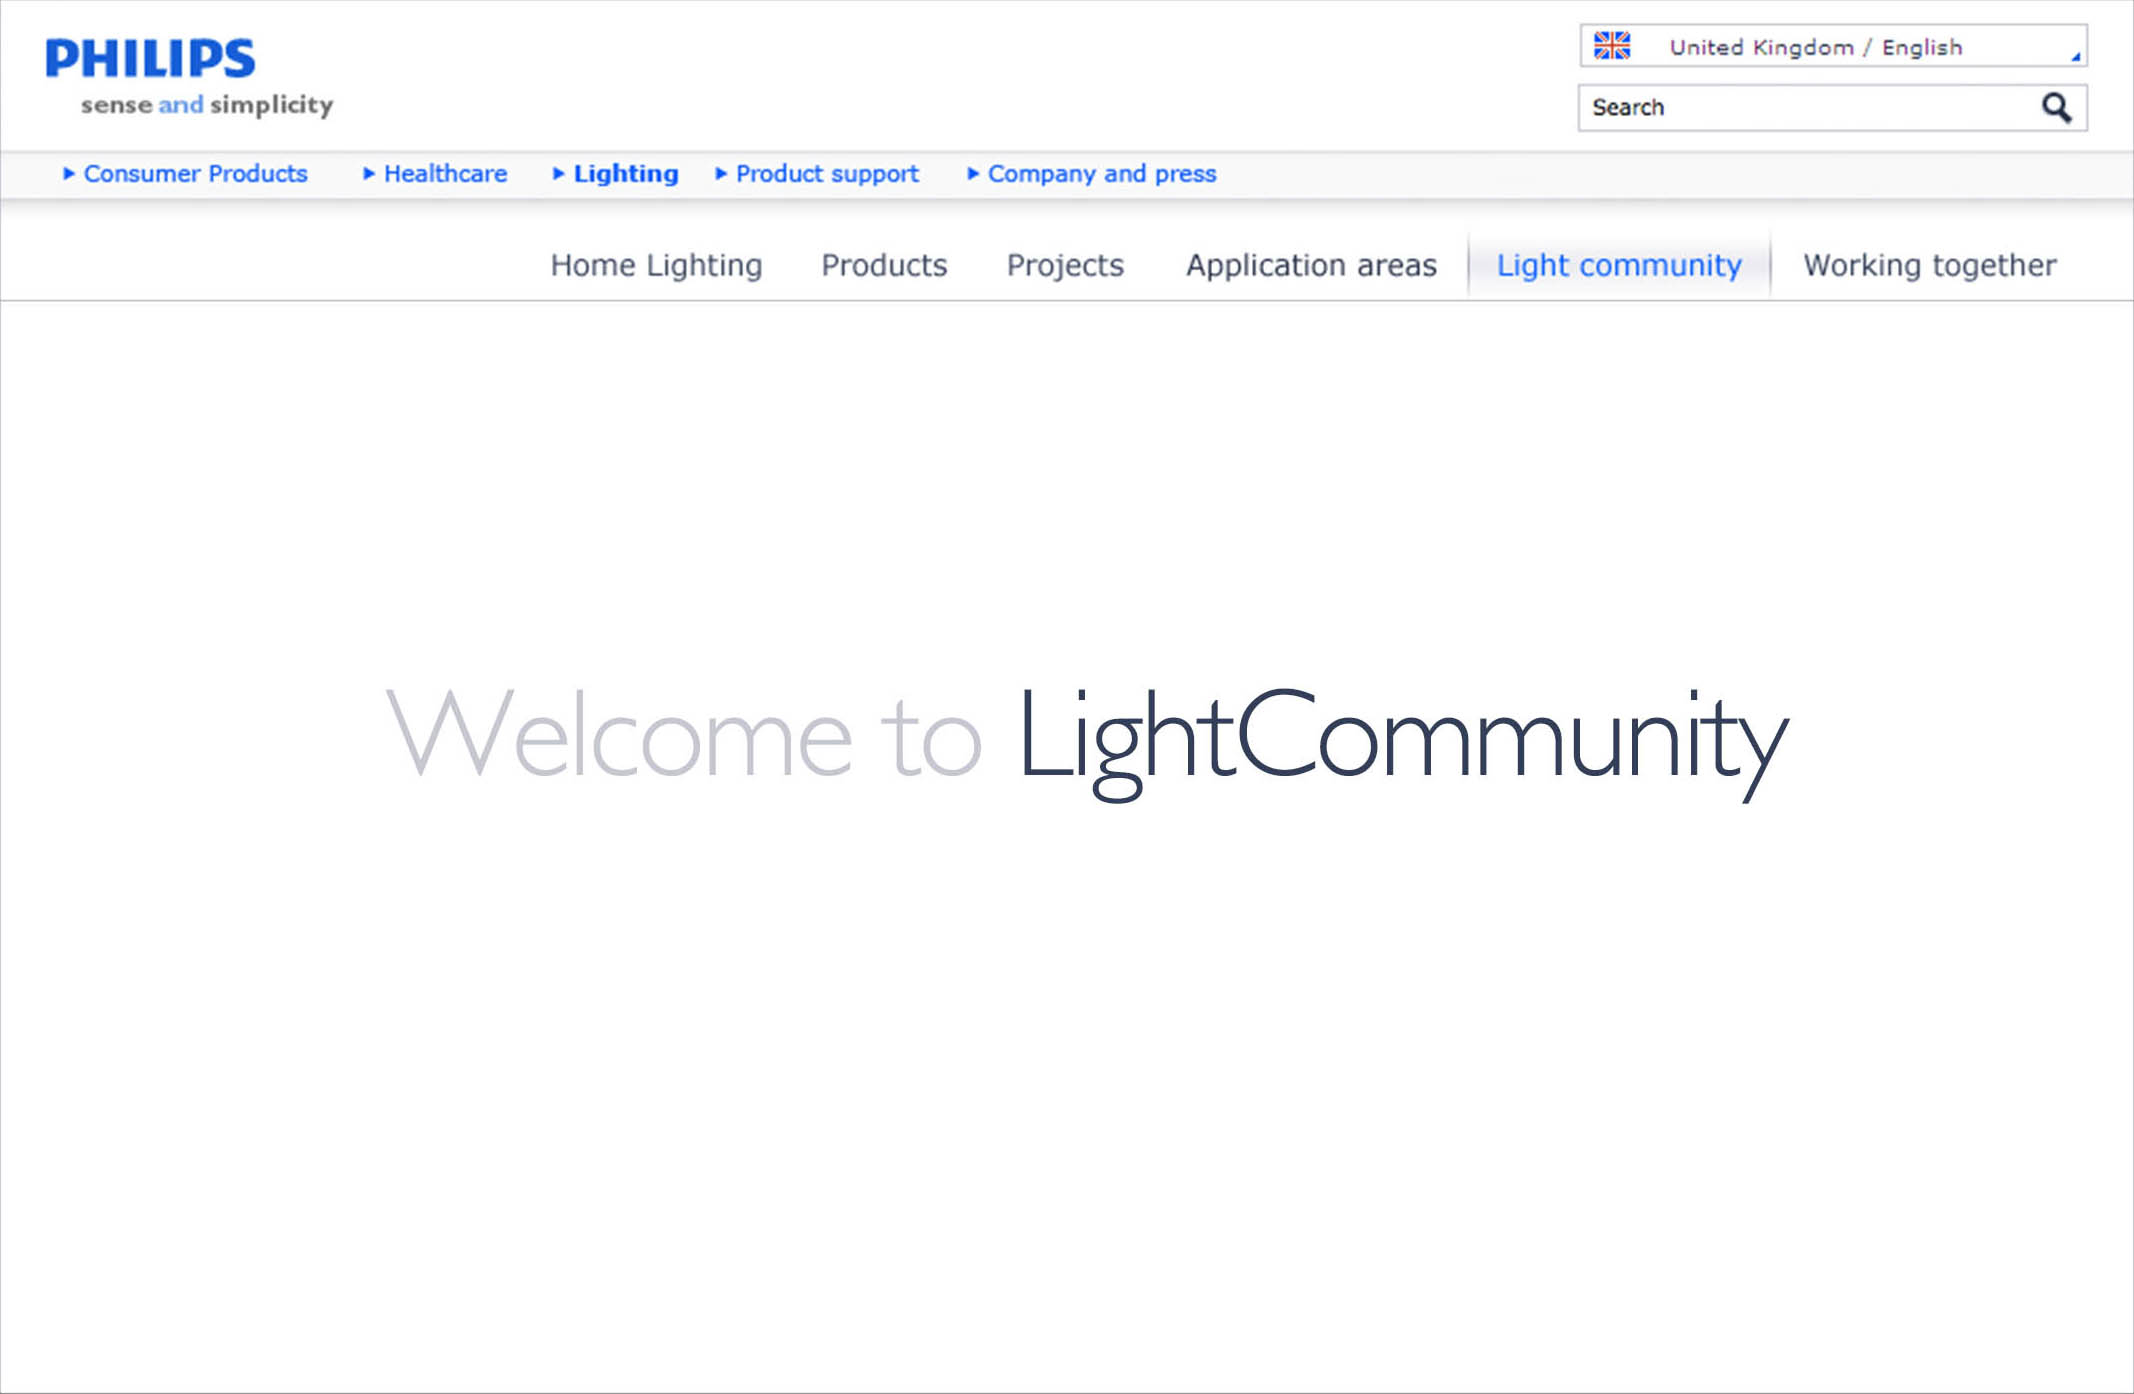Viewport: 2134px width, 1394px height.
Task: Click the country selector corner arrow
Action: (x=2076, y=57)
